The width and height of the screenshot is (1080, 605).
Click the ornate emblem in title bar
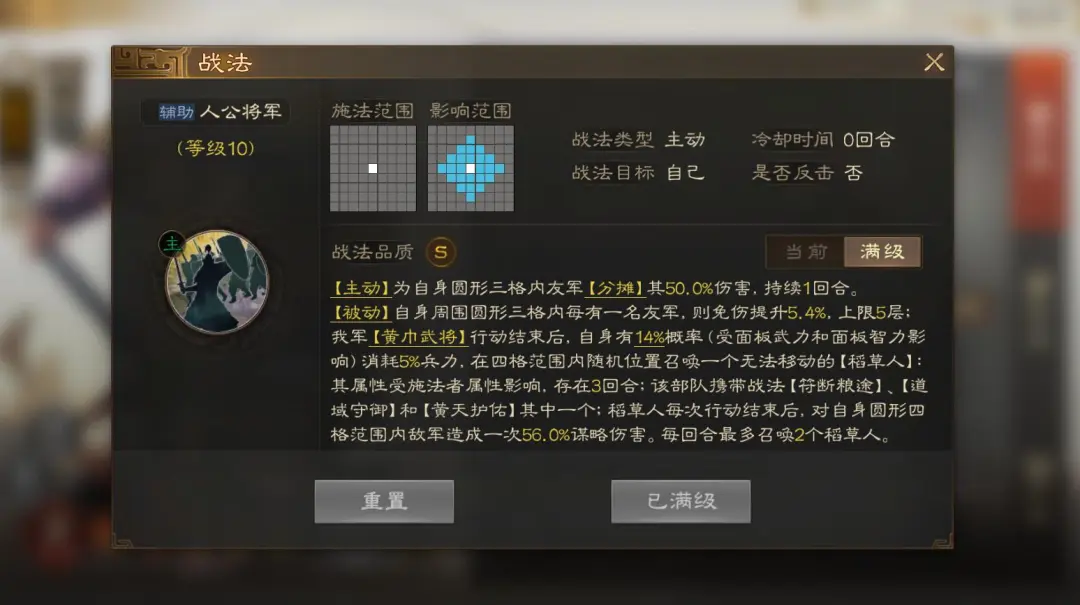[x=151, y=62]
